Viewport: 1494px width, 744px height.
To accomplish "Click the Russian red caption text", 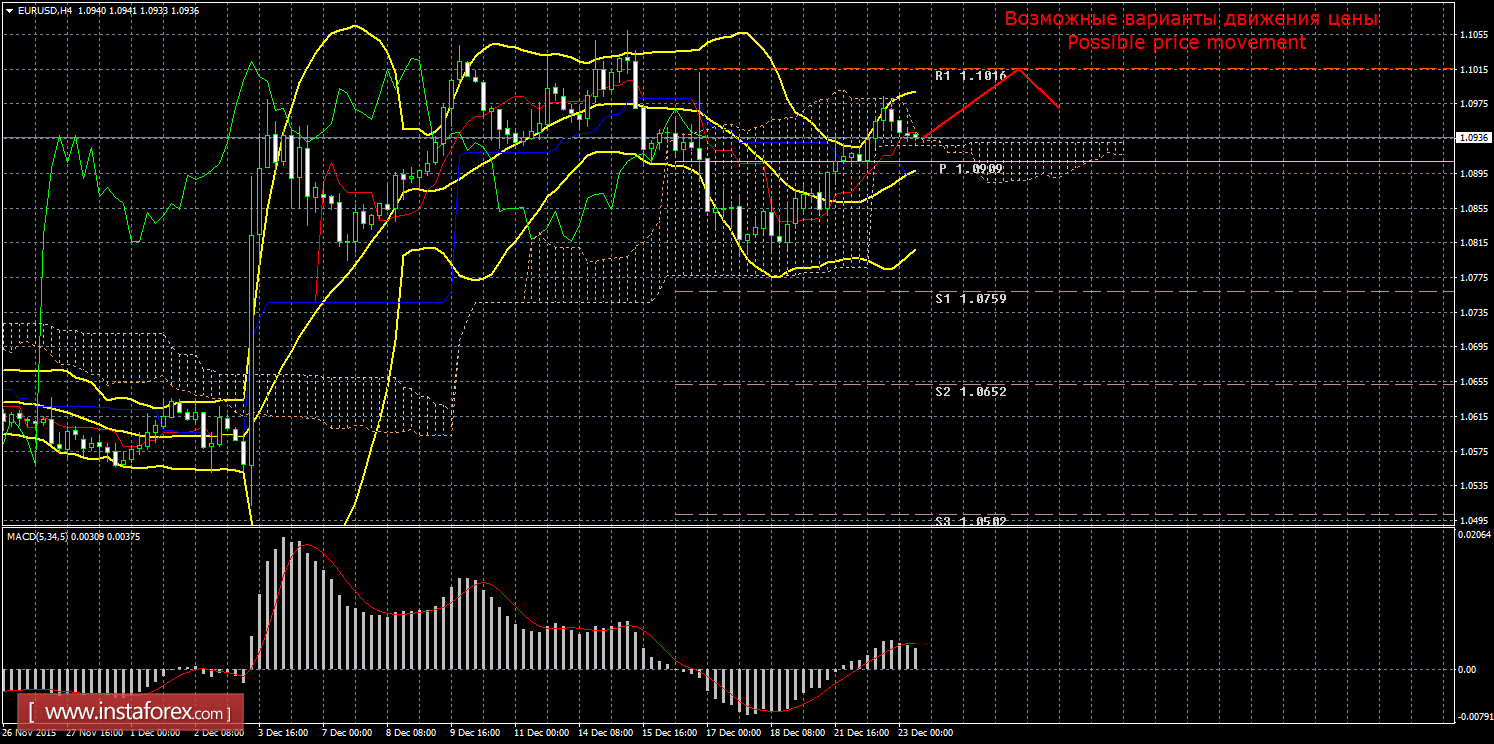I will (x=1191, y=19).
